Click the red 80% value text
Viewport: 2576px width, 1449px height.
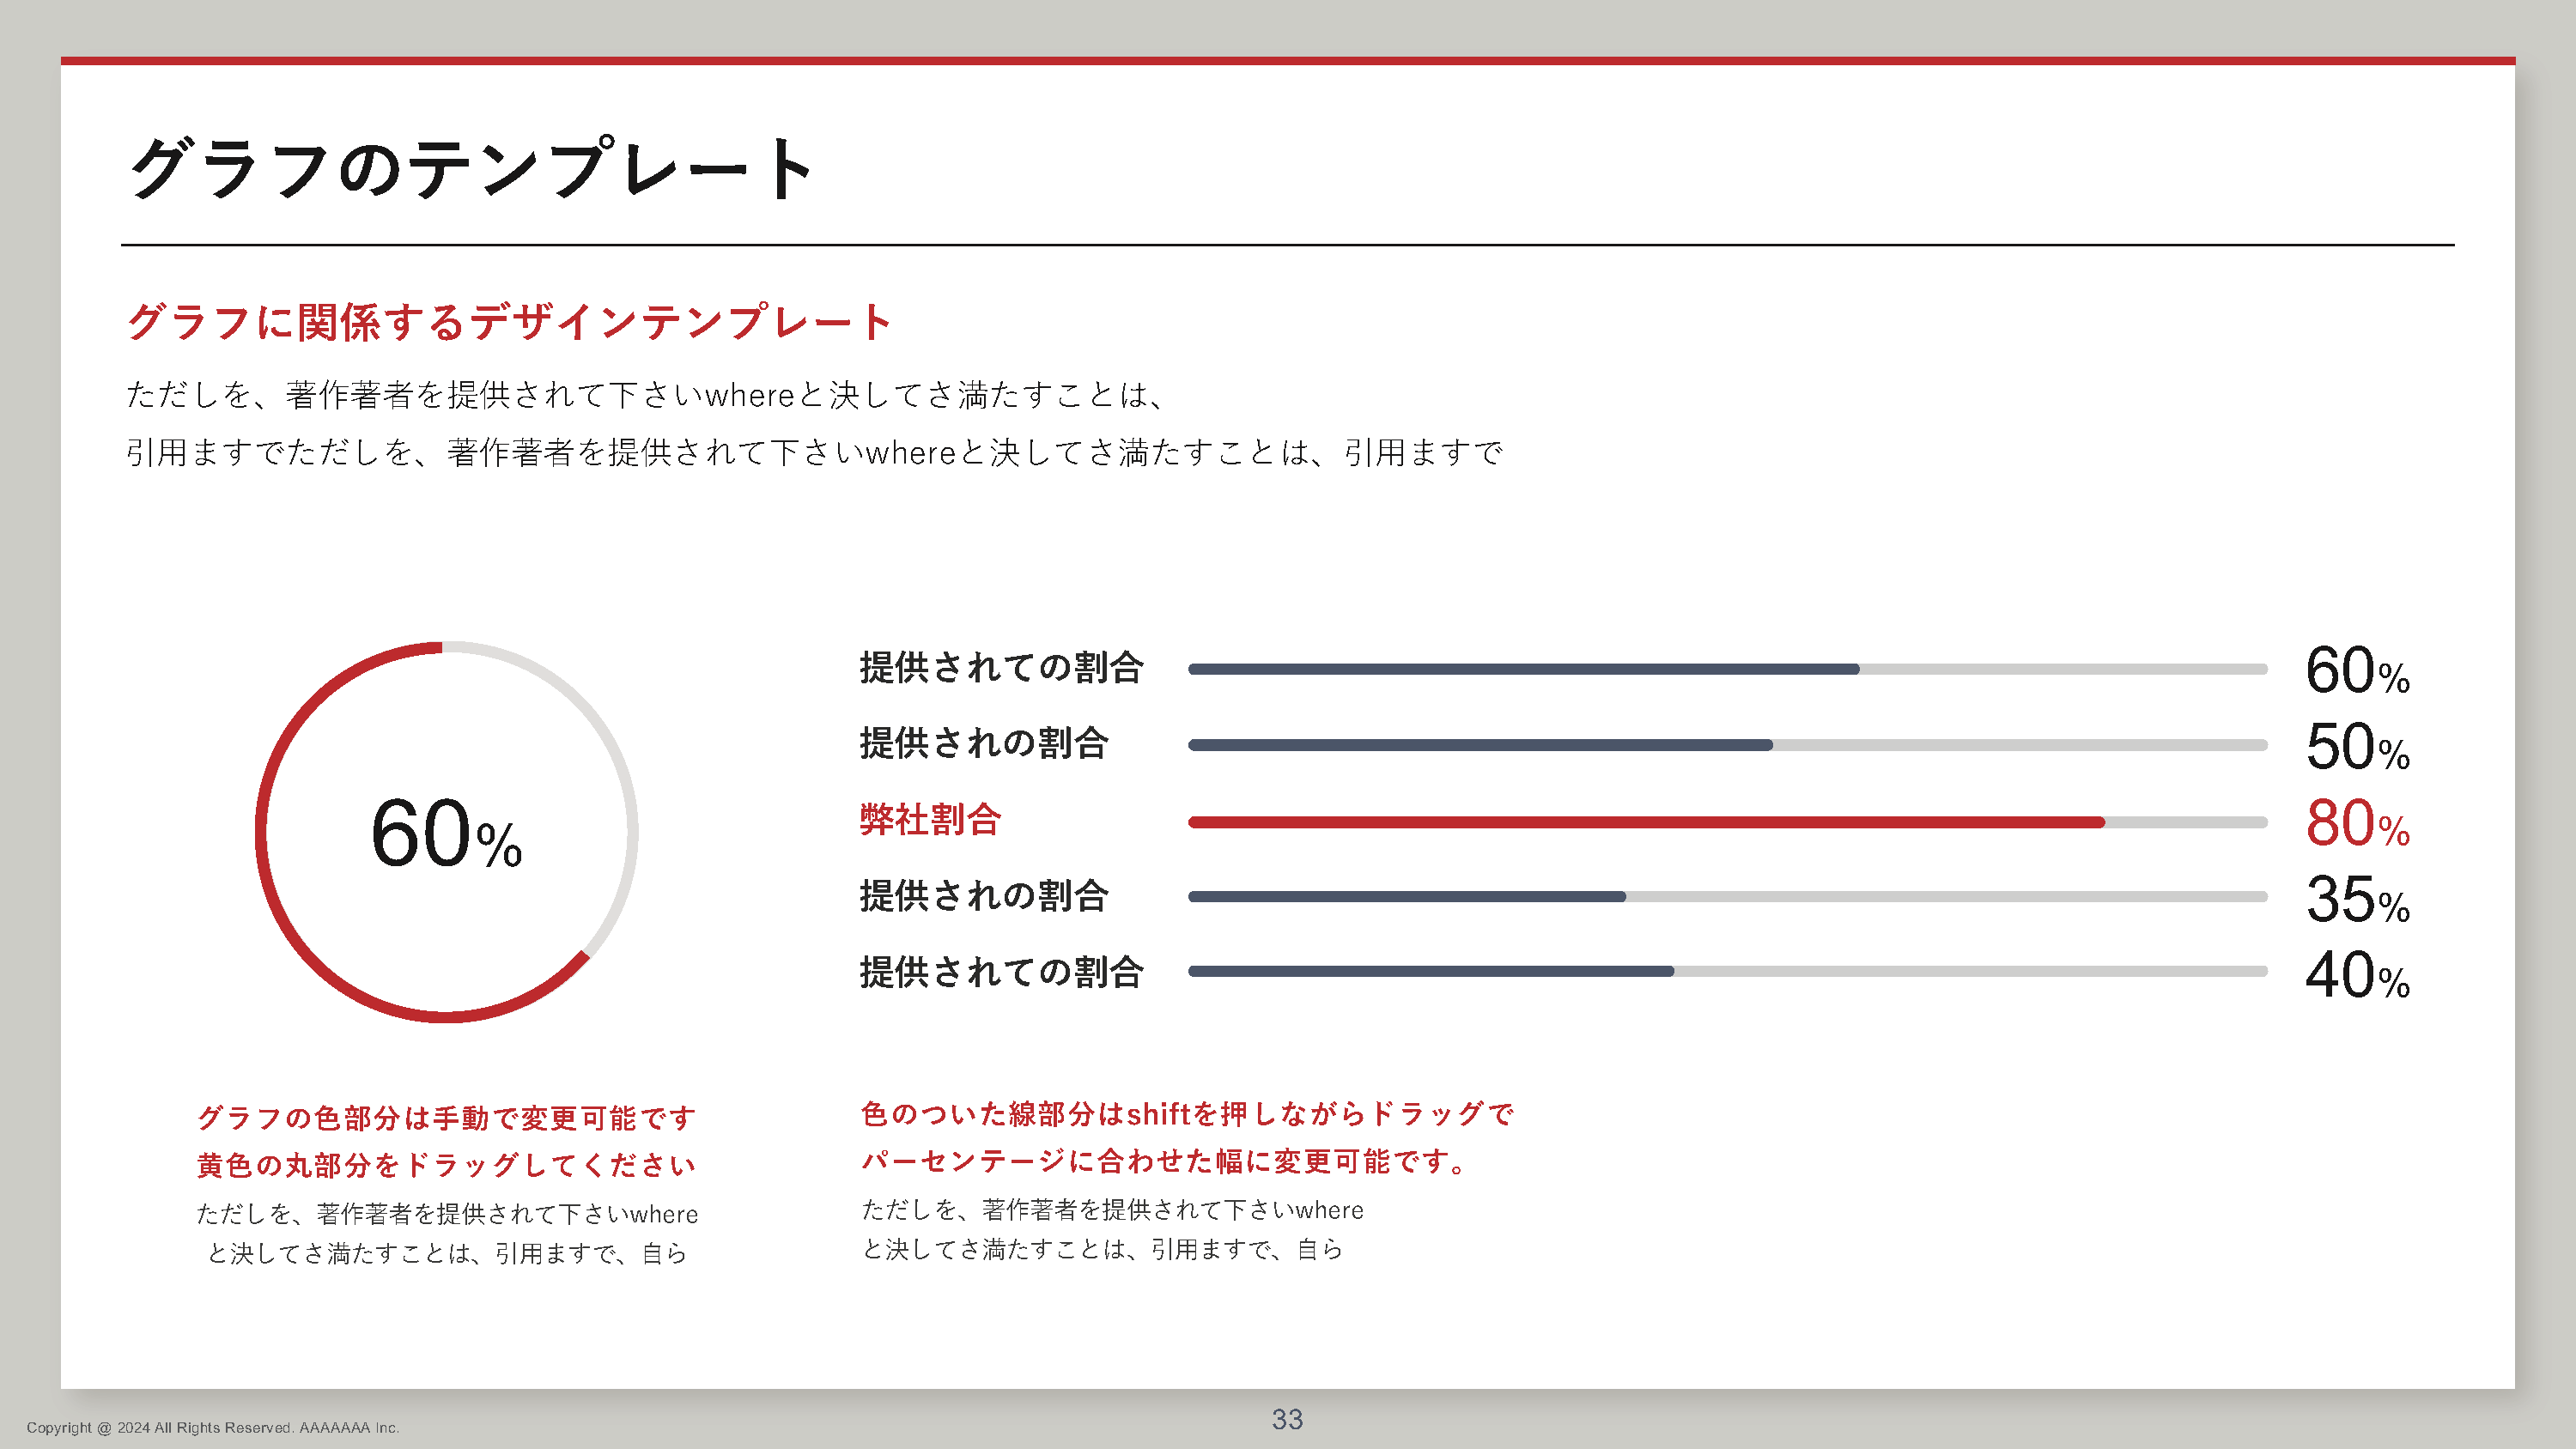(x=2356, y=824)
